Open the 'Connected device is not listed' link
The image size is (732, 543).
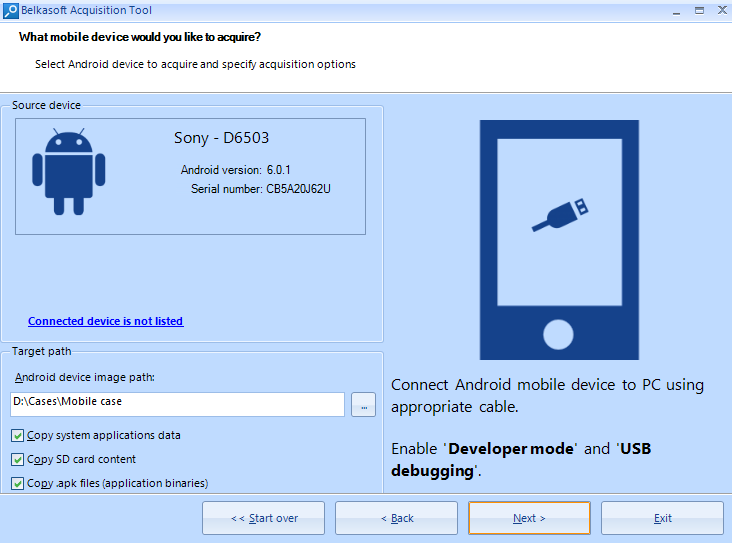106,321
